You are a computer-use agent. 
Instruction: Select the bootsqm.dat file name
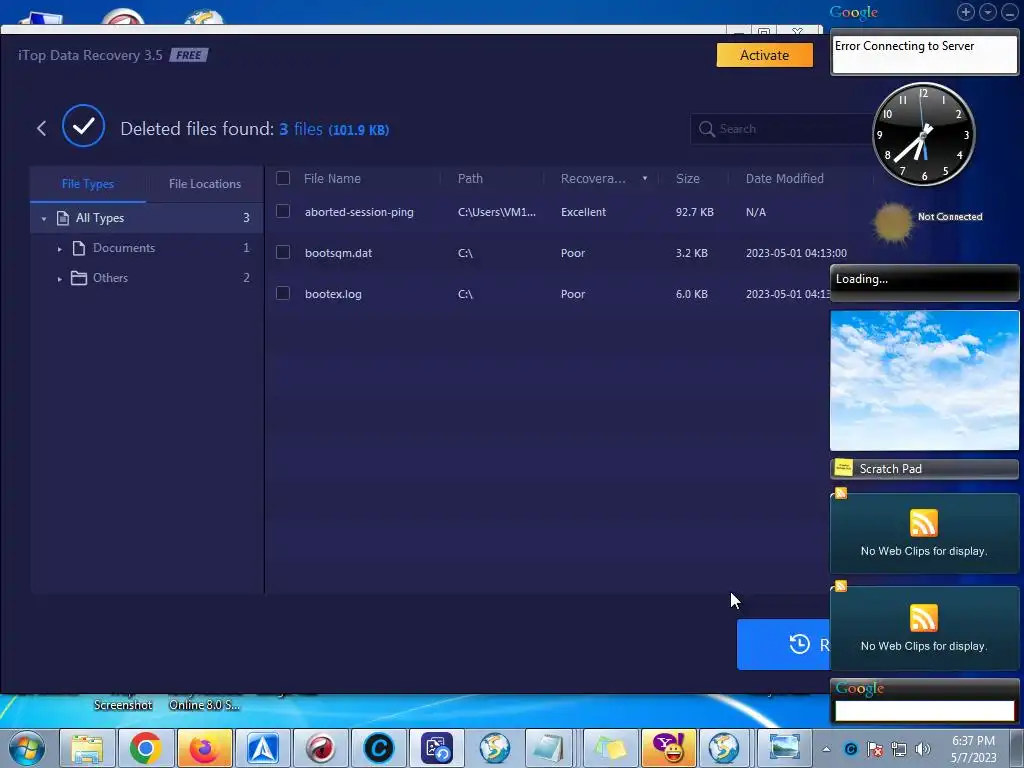(338, 253)
